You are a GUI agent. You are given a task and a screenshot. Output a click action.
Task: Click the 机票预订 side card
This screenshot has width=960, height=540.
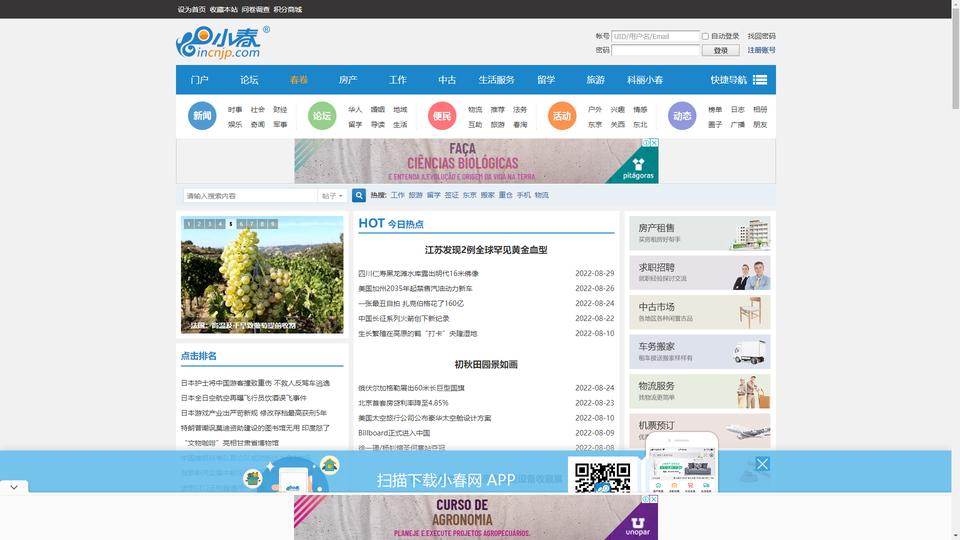coord(700,431)
